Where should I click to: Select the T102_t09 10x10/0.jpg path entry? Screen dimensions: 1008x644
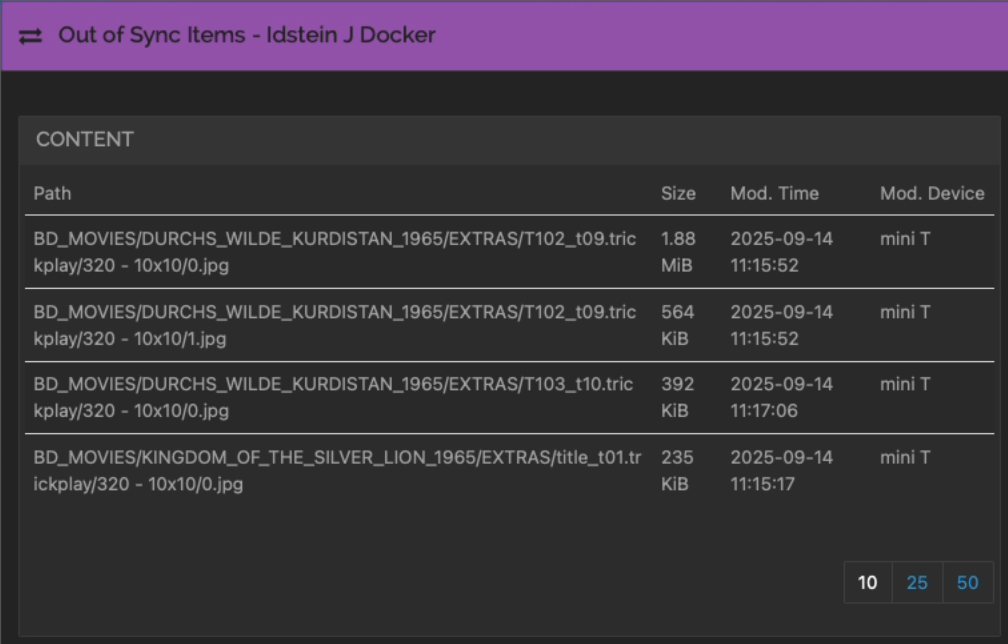click(334, 252)
